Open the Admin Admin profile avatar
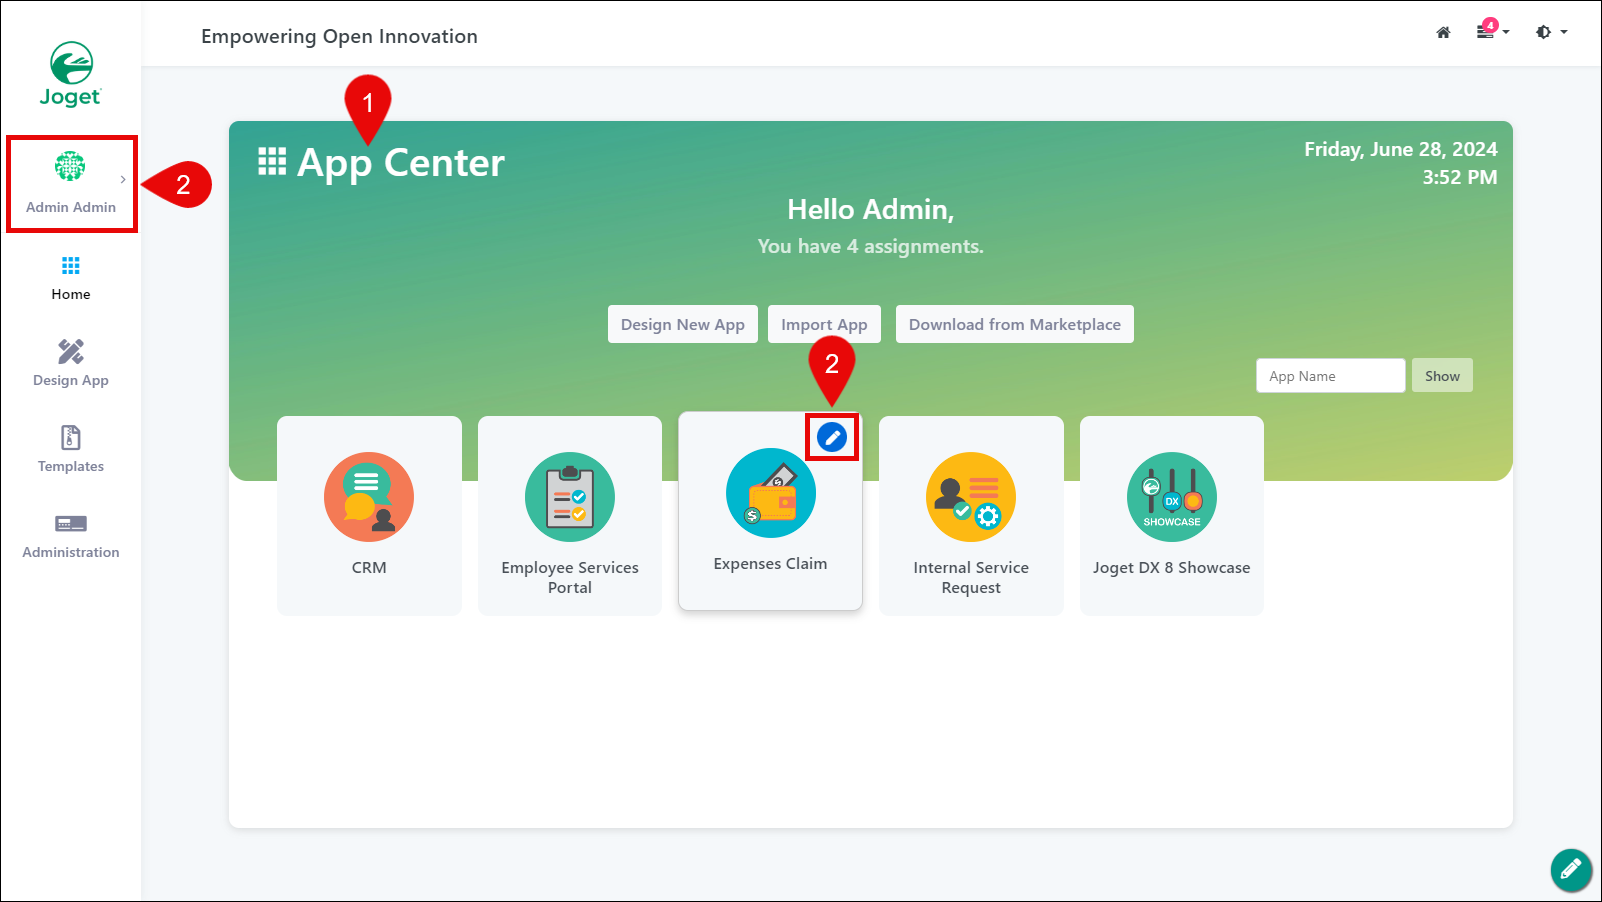 coord(70,166)
